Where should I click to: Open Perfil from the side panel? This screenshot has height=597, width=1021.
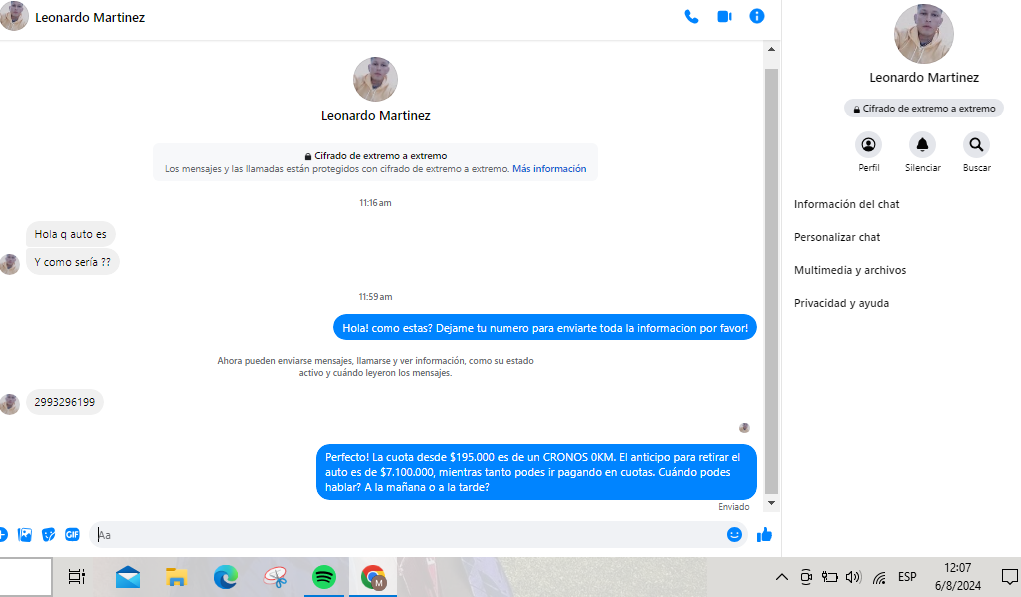868,145
